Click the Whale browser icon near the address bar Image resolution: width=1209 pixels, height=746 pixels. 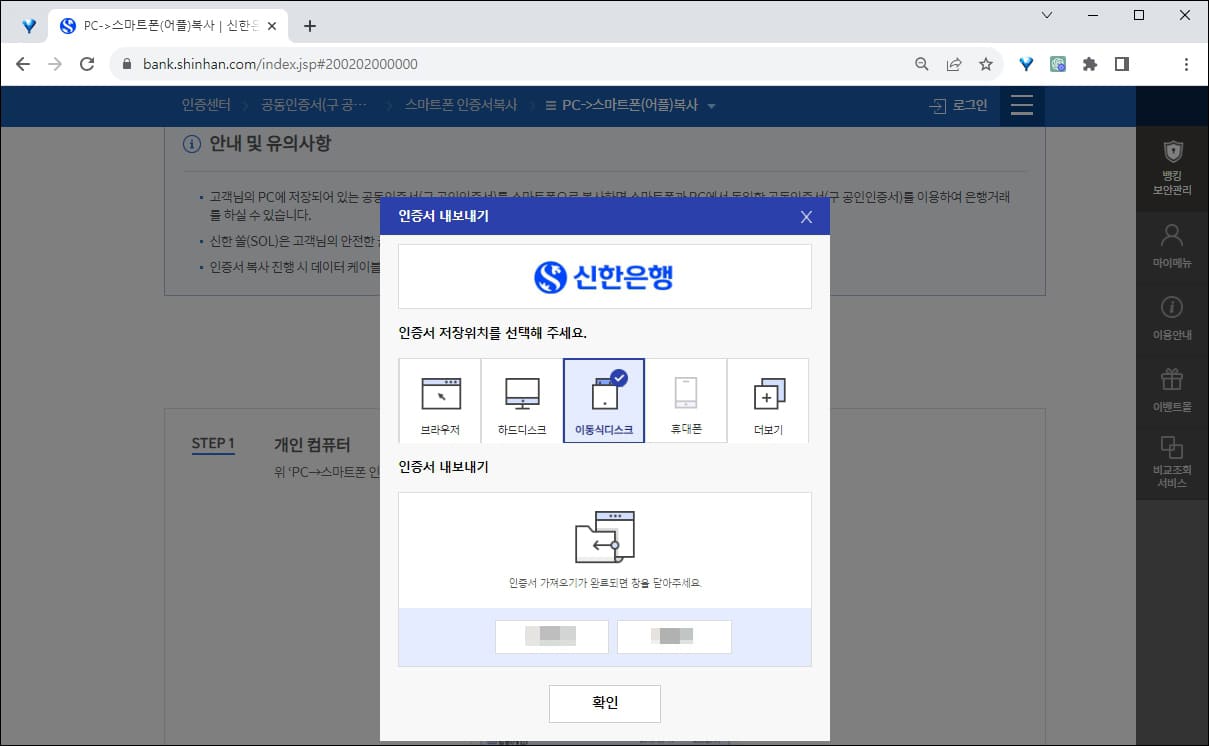click(1024, 63)
